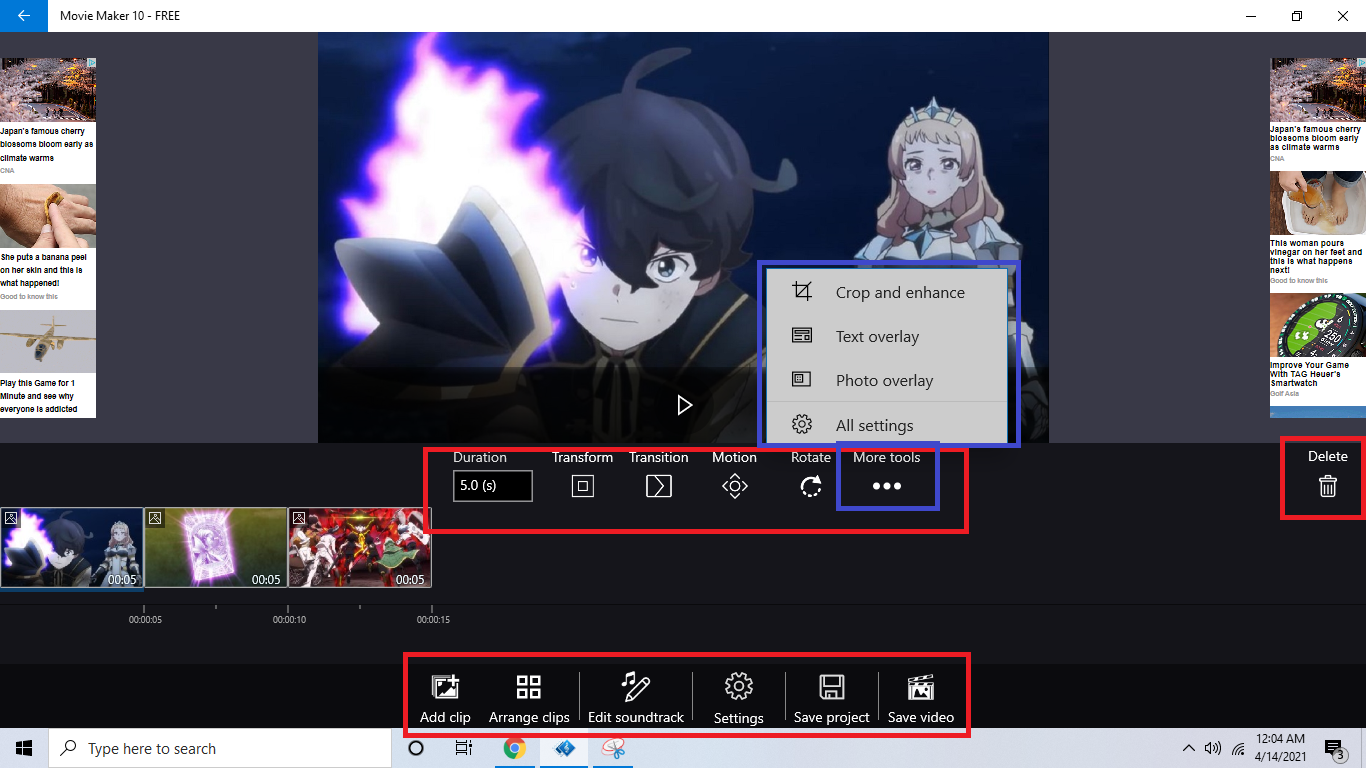The width and height of the screenshot is (1366, 768).
Task: Select third clip with red characters
Action: pos(360,548)
